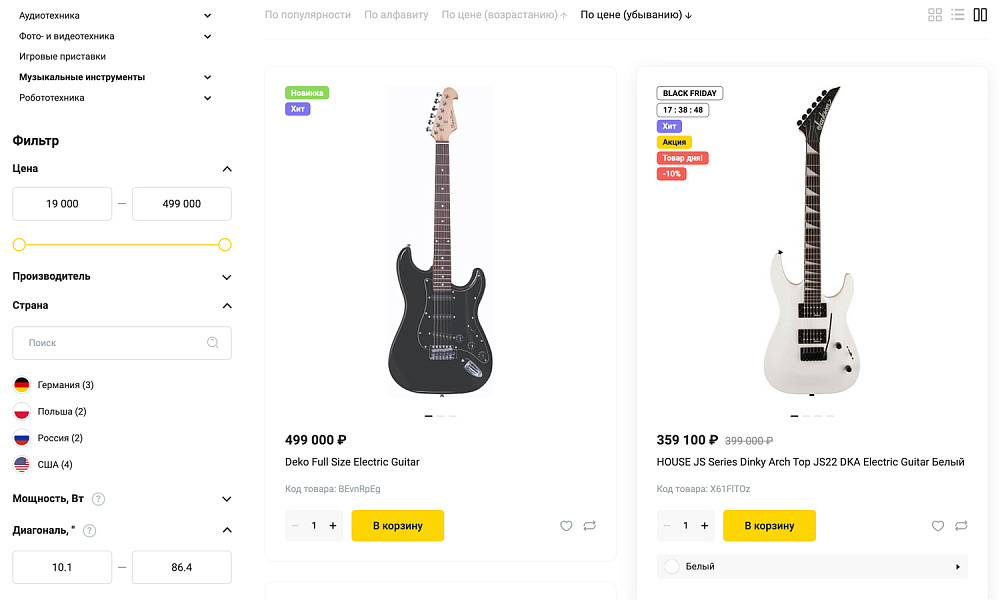Open HOUSE JS Series Dinky guitar link

(810, 462)
